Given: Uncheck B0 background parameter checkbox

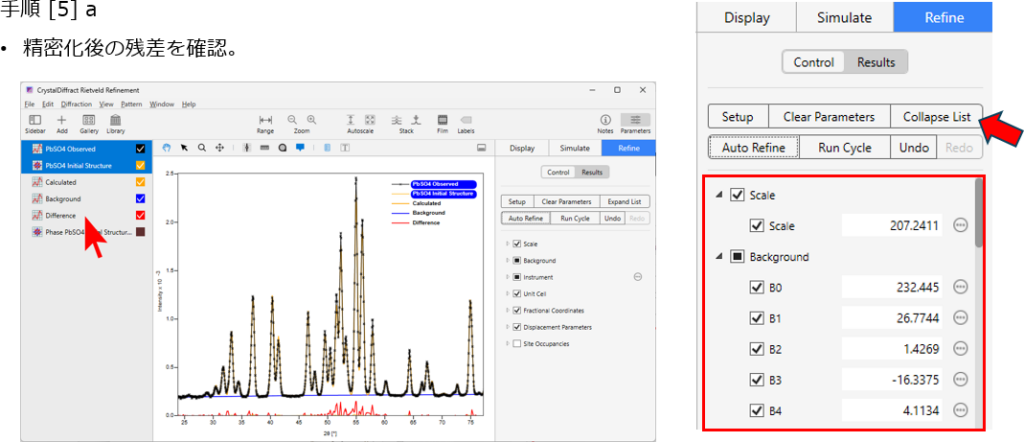Looking at the screenshot, I should tap(757, 287).
